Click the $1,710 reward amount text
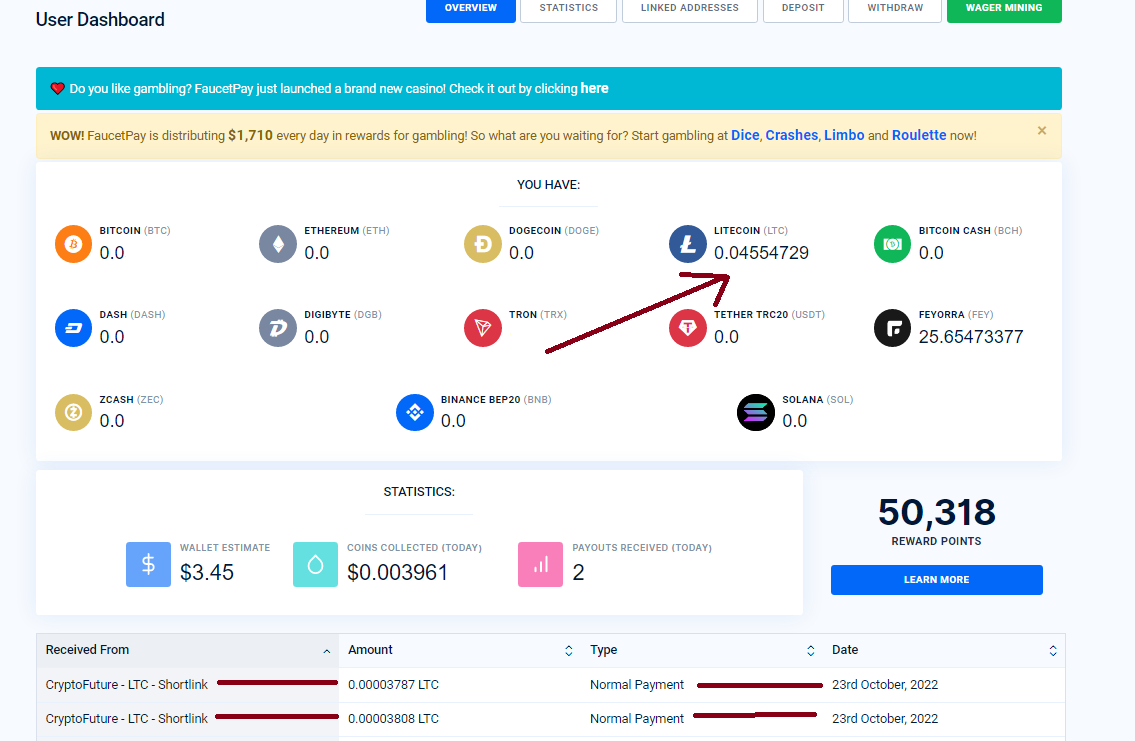 250,135
